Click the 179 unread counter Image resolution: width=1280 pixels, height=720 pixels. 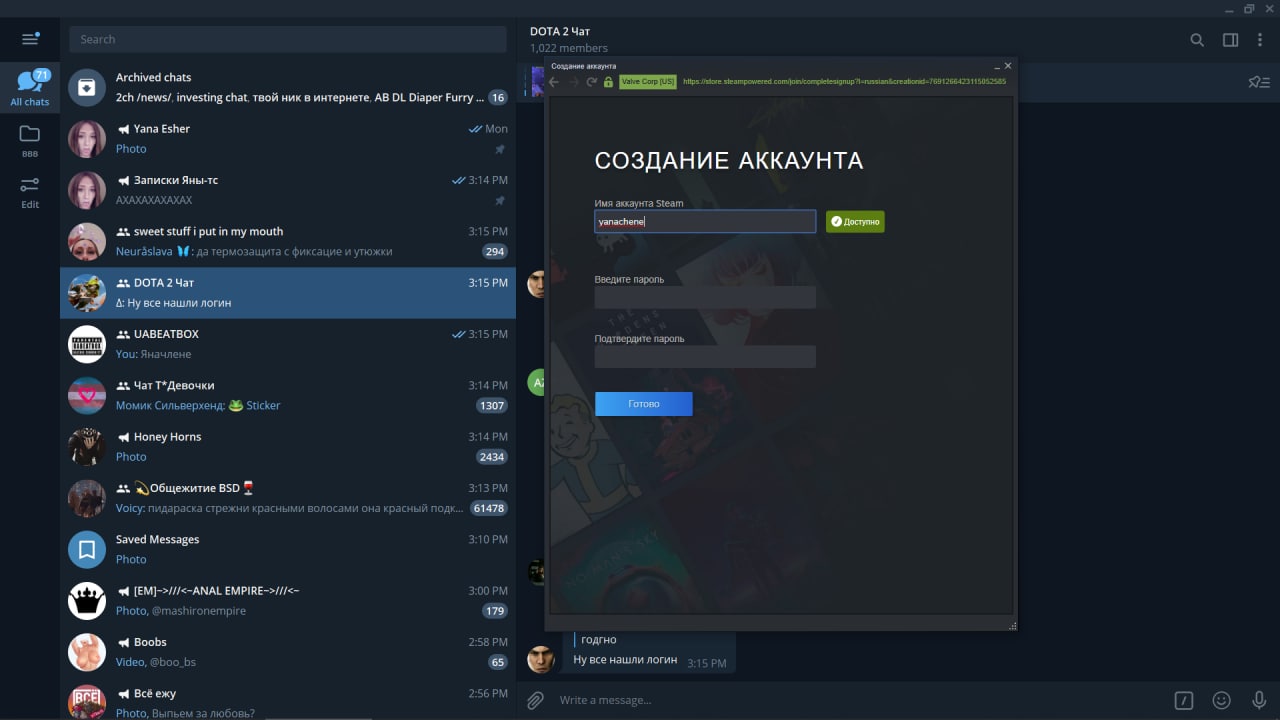pyautogui.click(x=494, y=611)
